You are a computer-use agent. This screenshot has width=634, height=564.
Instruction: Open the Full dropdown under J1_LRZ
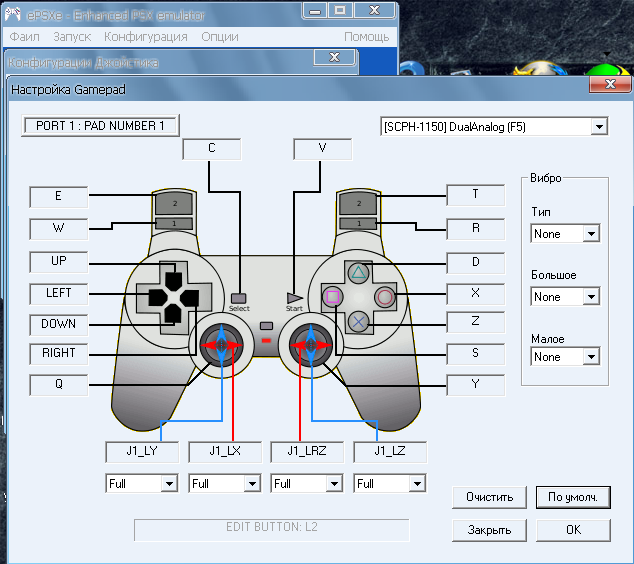pyautogui.click(x=306, y=483)
